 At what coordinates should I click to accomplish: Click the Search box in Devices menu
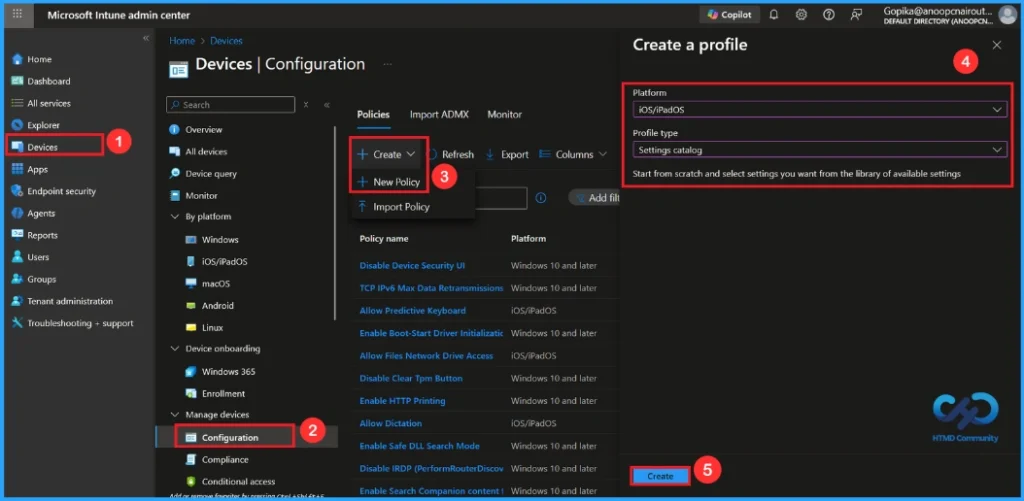[x=231, y=105]
